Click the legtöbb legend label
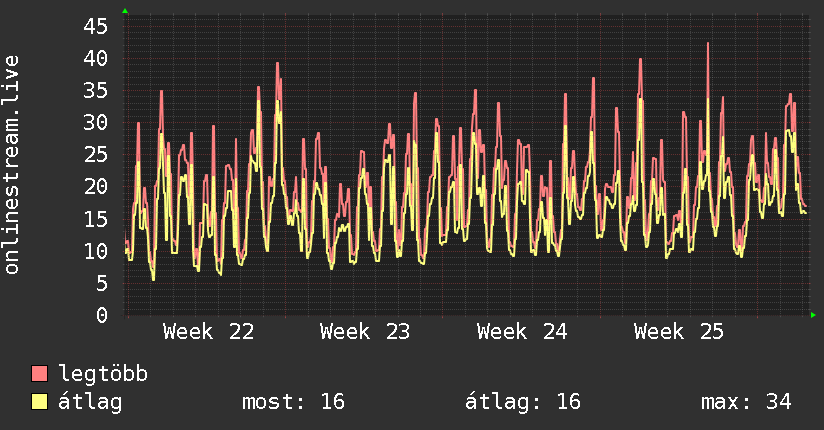The image size is (824, 430). [103, 373]
